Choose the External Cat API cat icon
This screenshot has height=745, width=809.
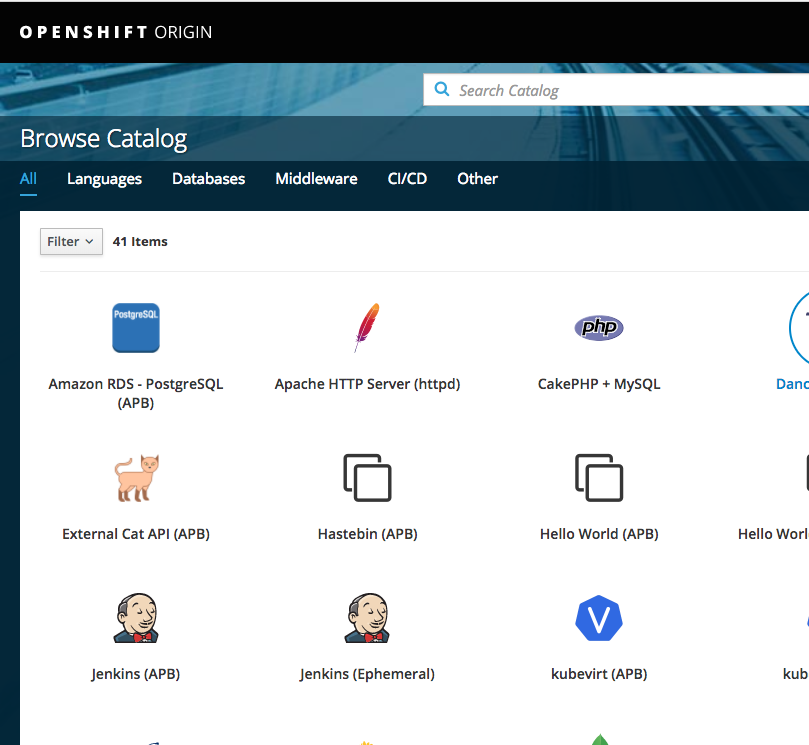pyautogui.click(x=136, y=478)
